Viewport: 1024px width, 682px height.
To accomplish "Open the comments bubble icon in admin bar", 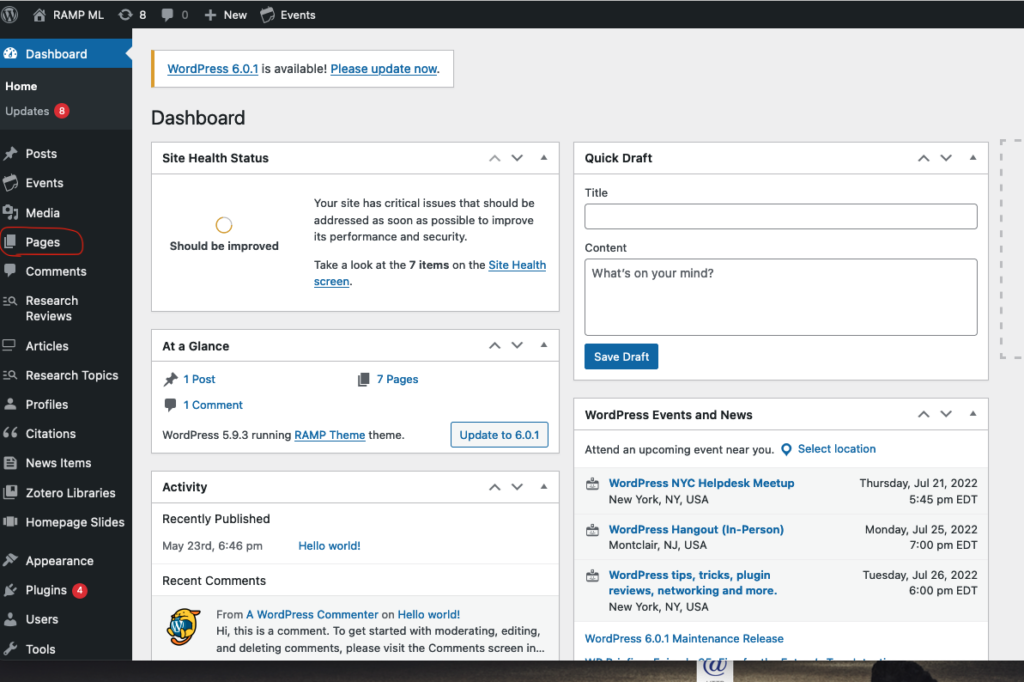I will click(x=167, y=15).
